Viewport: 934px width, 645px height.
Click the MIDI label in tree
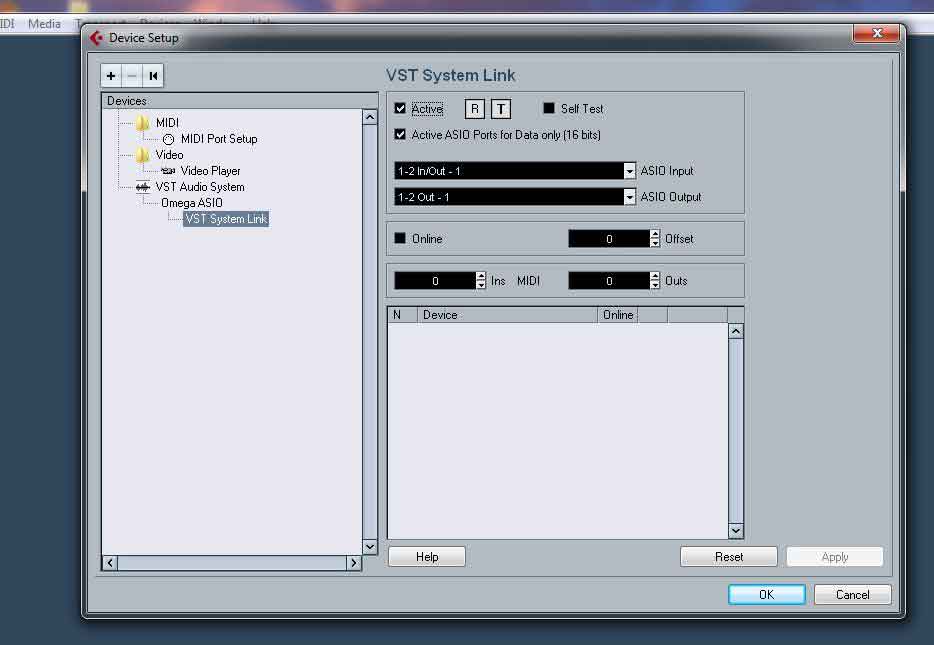[167, 123]
